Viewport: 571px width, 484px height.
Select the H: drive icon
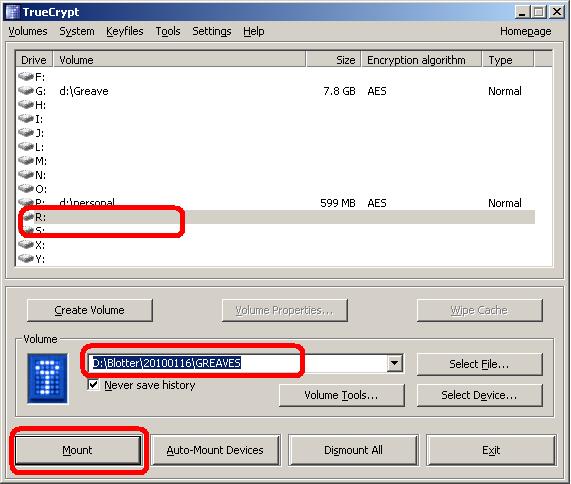point(26,105)
